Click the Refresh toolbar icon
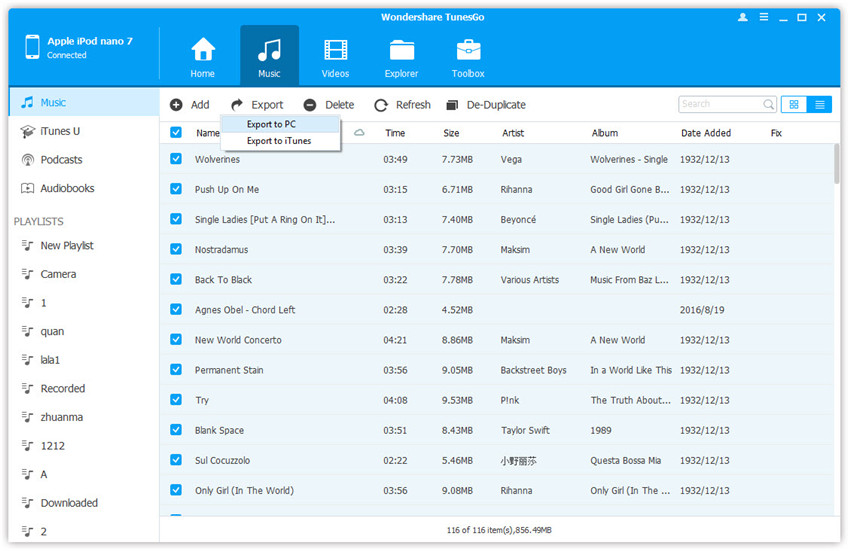850x551 pixels. pos(381,105)
